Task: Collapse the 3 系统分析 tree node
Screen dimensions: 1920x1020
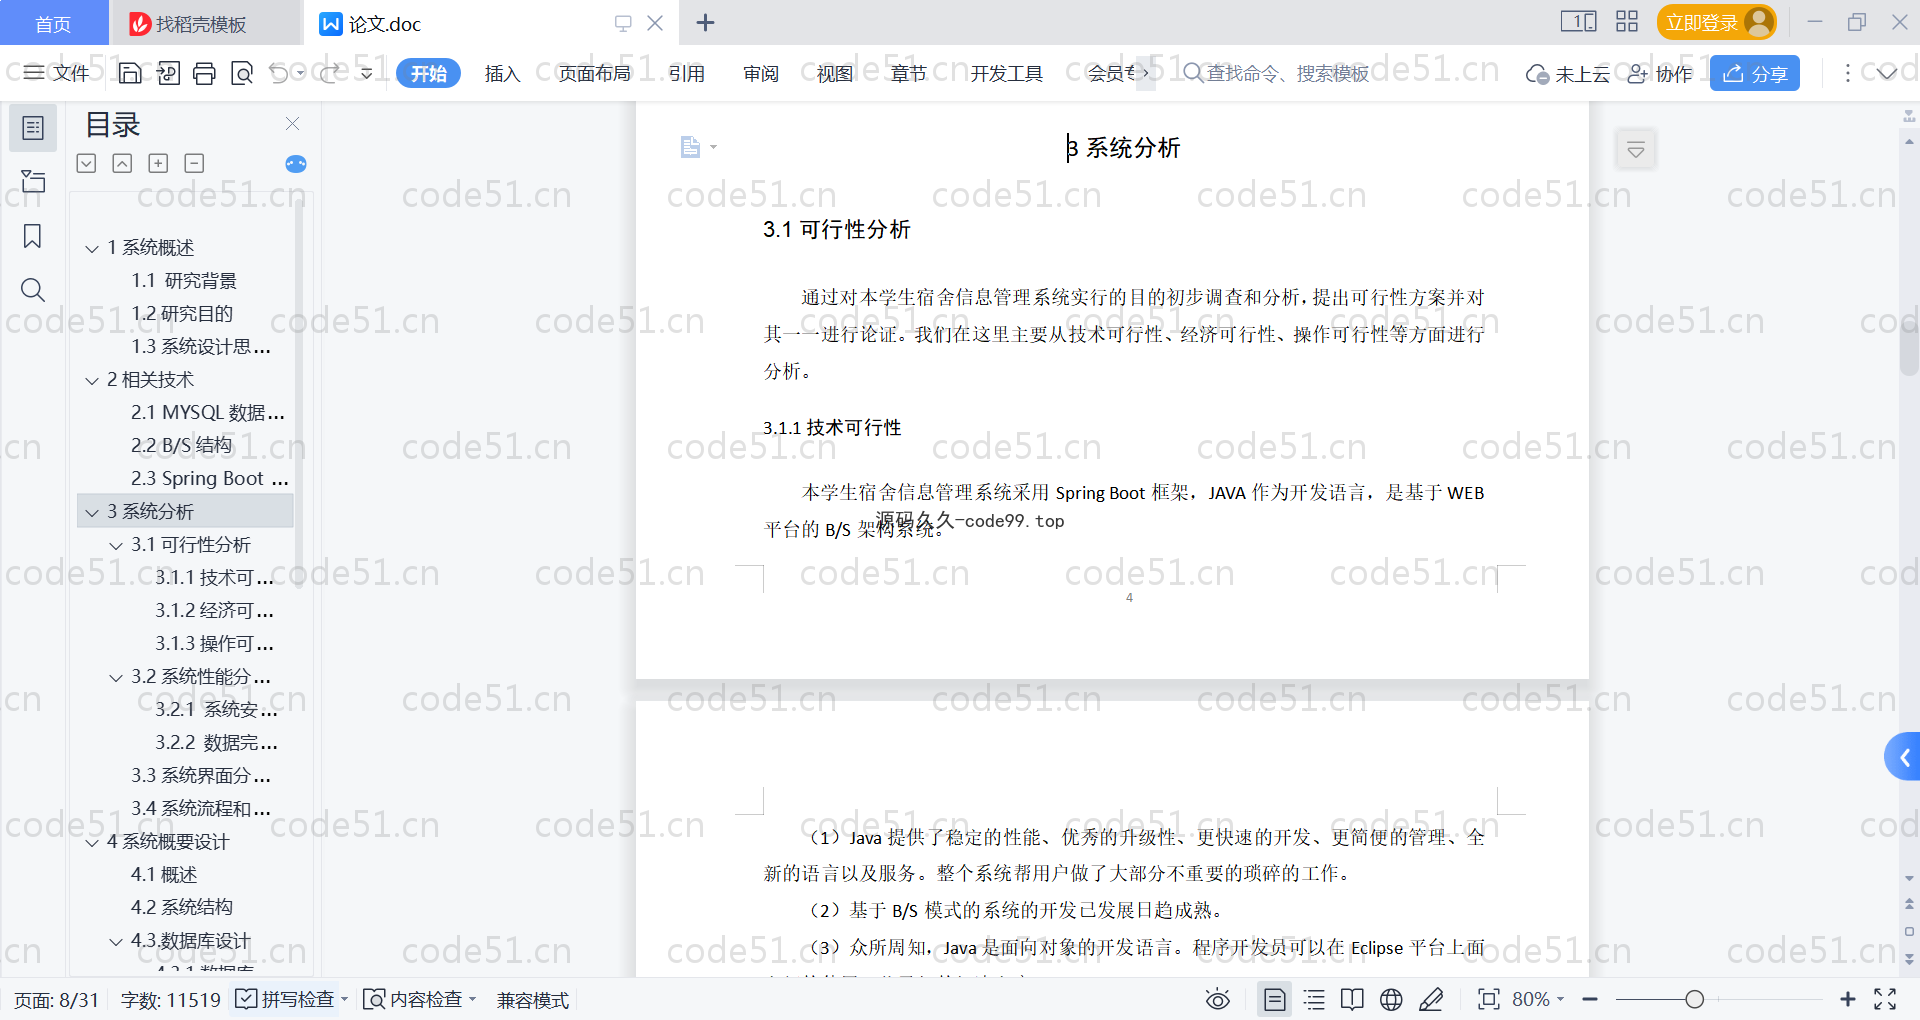Action: coord(92,512)
